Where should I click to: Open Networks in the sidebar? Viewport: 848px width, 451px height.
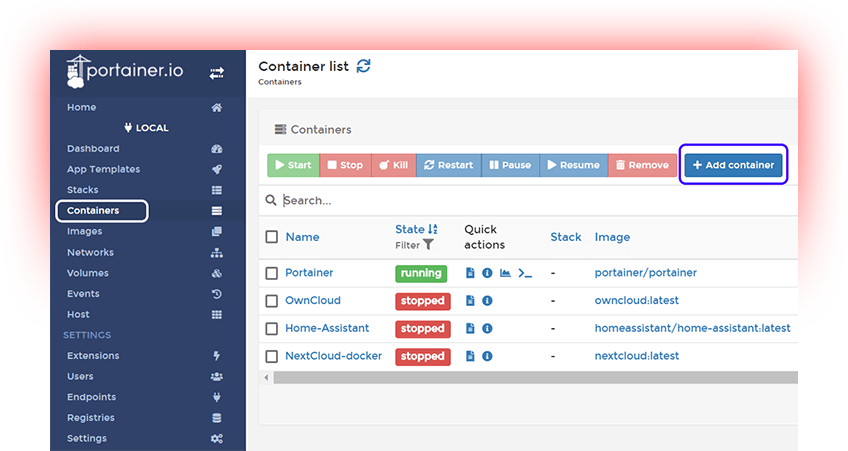click(90, 253)
